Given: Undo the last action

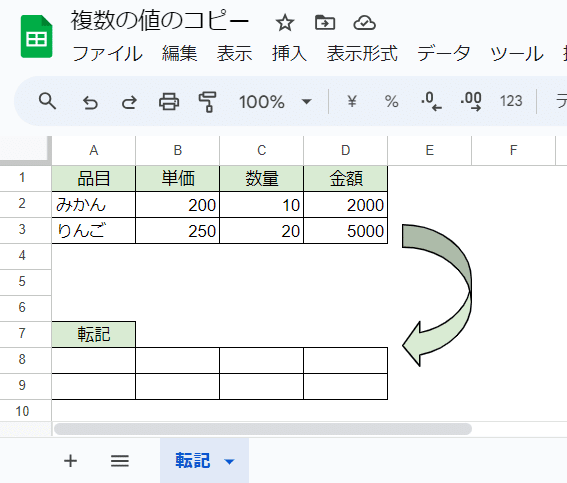Looking at the screenshot, I should click(90, 103).
